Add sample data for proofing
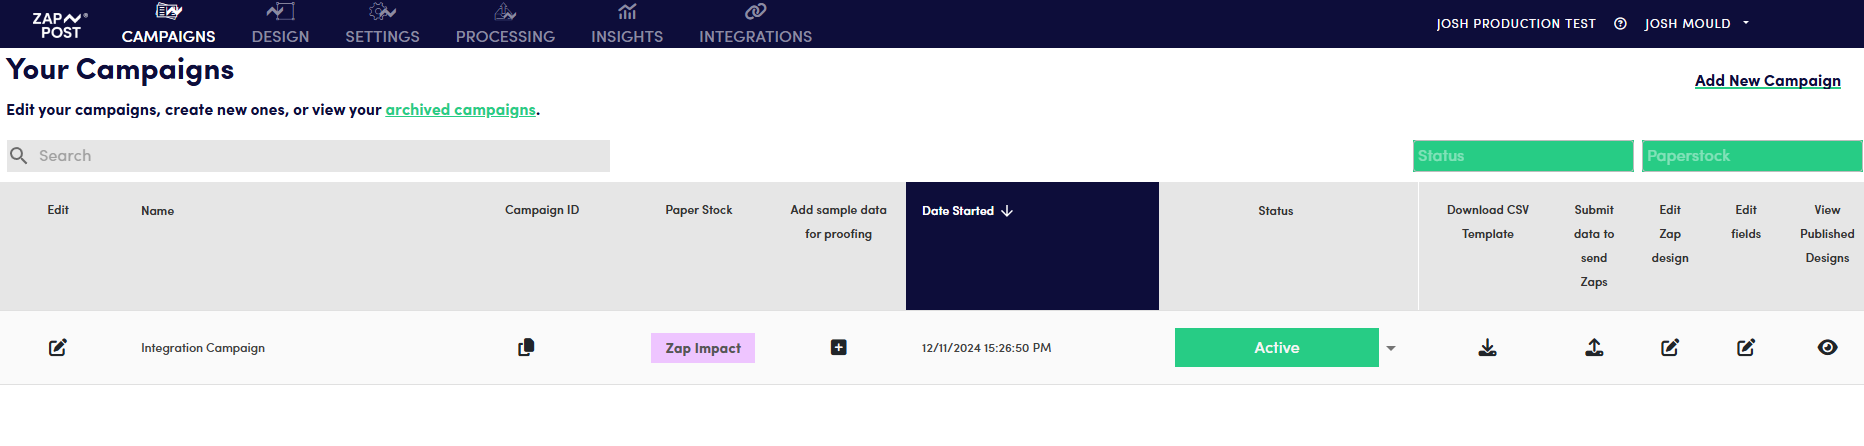This screenshot has width=1864, height=446. click(x=838, y=347)
